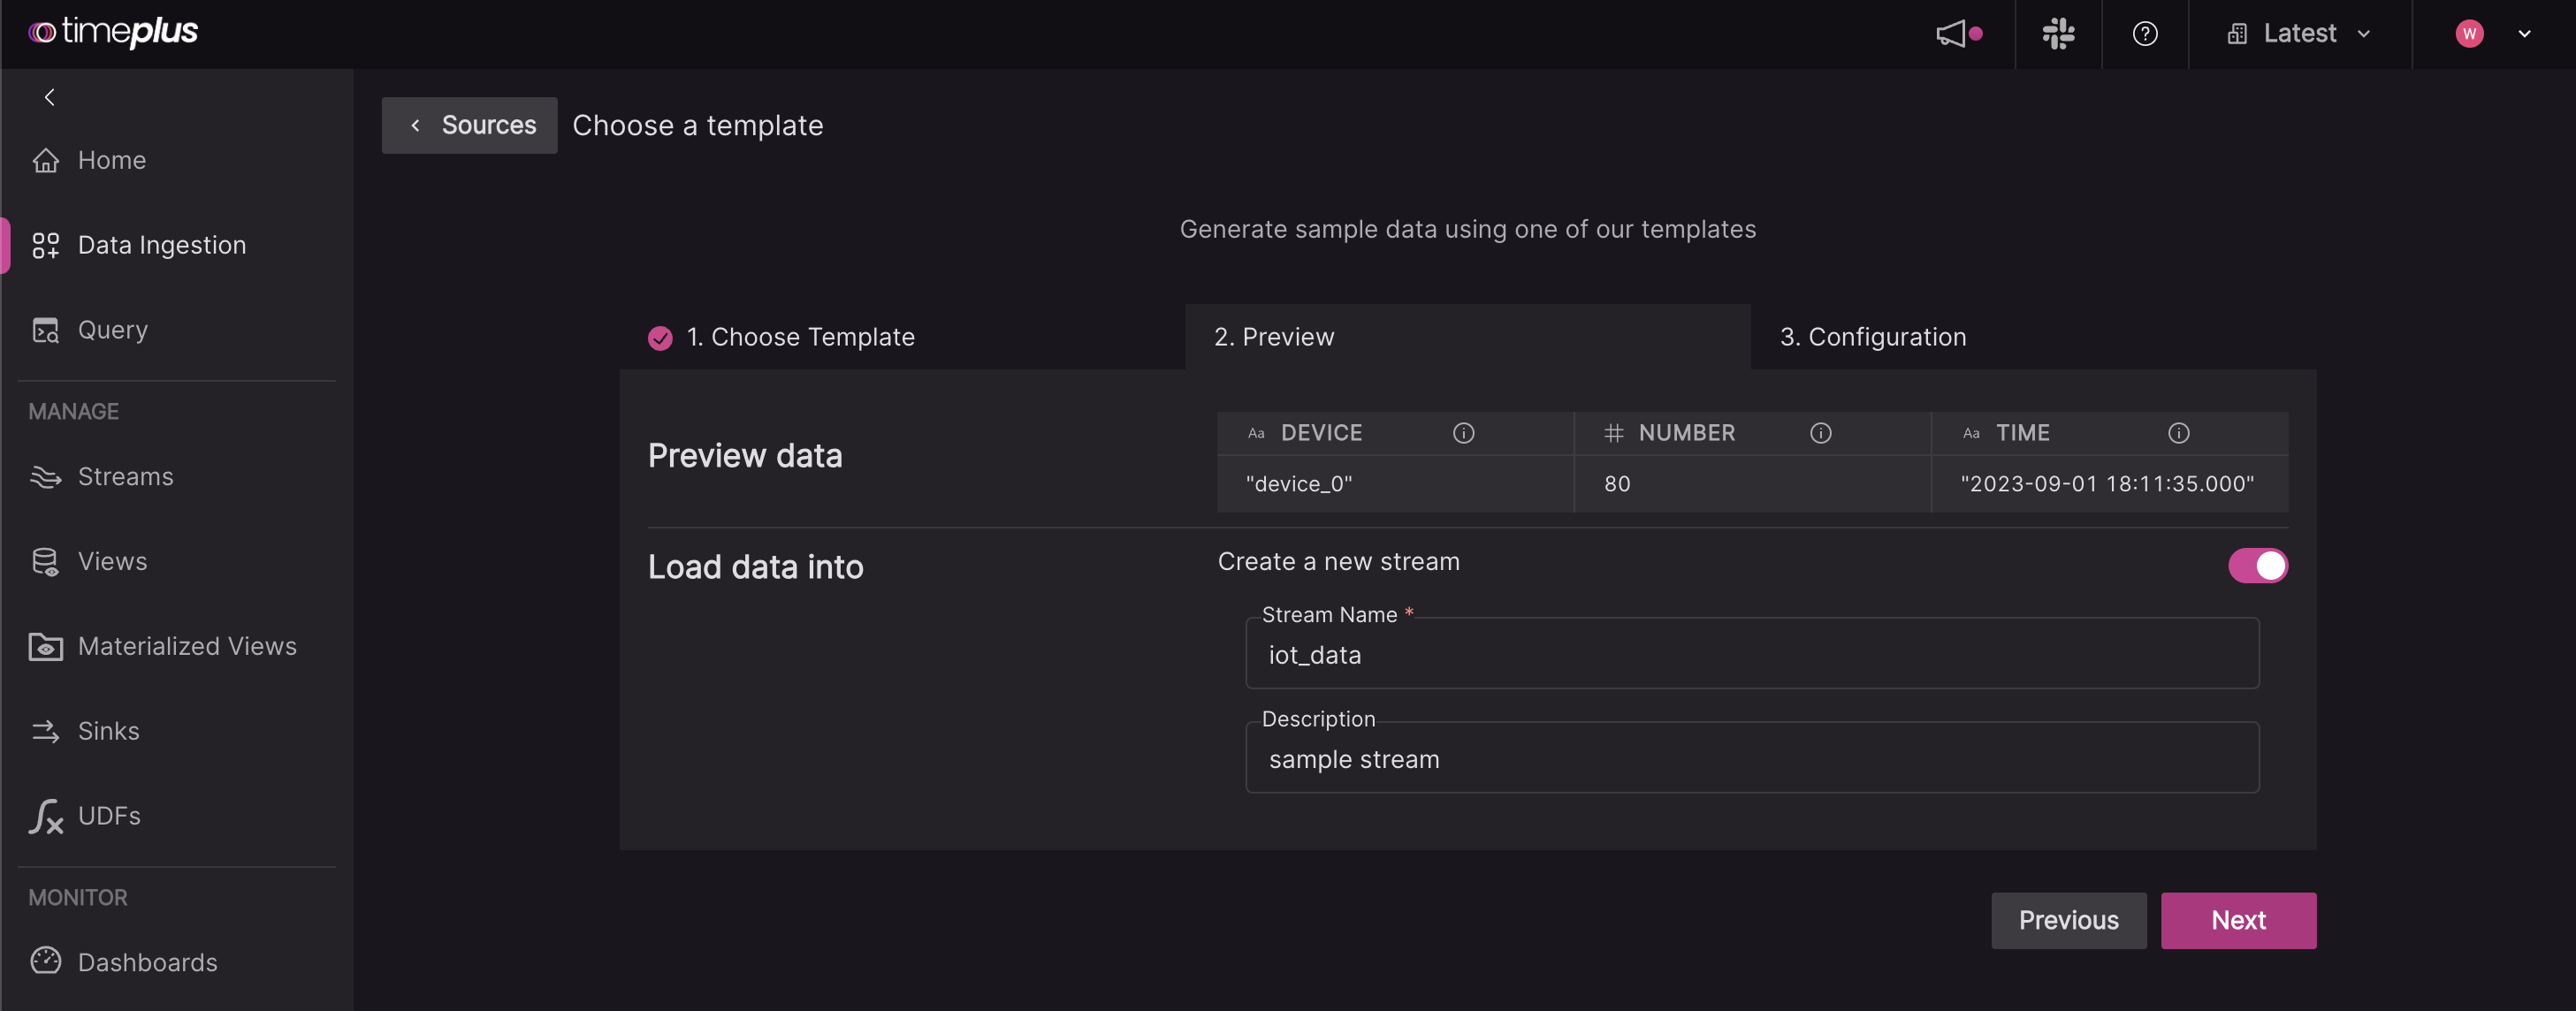This screenshot has height=1011, width=2576.
Task: Select the 2. Preview step tab
Action: (x=1468, y=337)
